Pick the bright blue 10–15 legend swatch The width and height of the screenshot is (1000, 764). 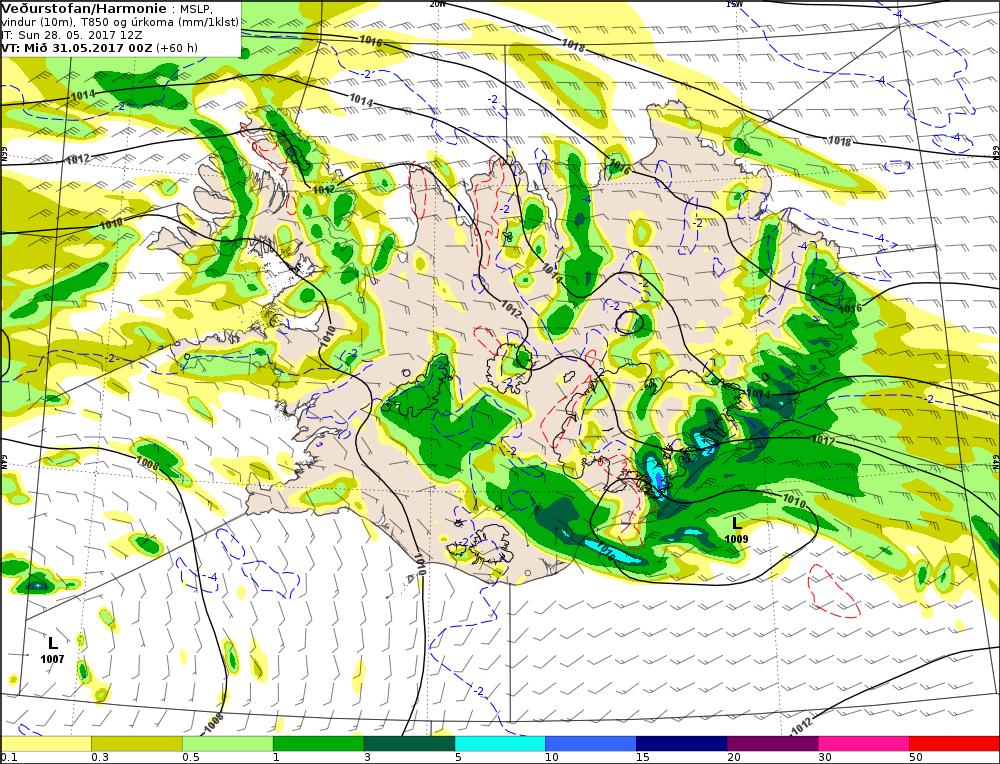[591, 743]
